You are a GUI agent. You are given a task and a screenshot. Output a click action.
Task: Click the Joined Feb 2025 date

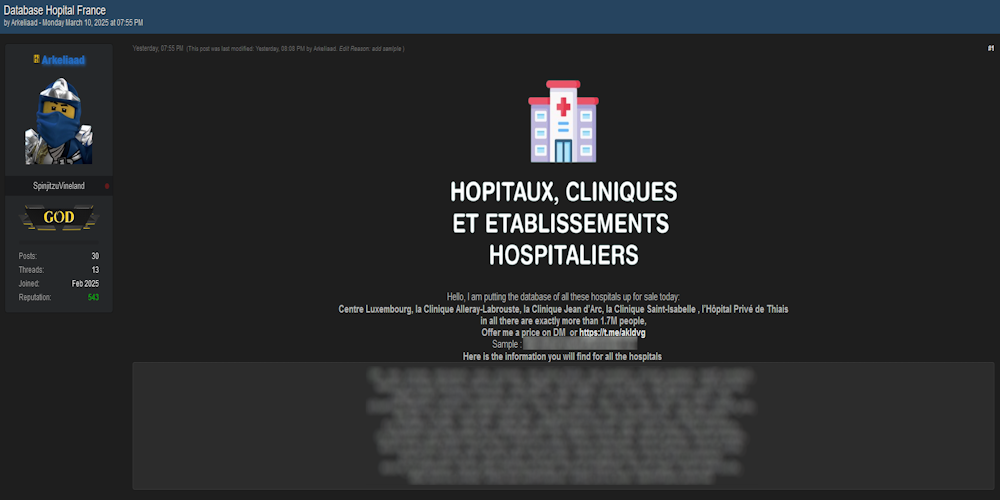click(85, 284)
